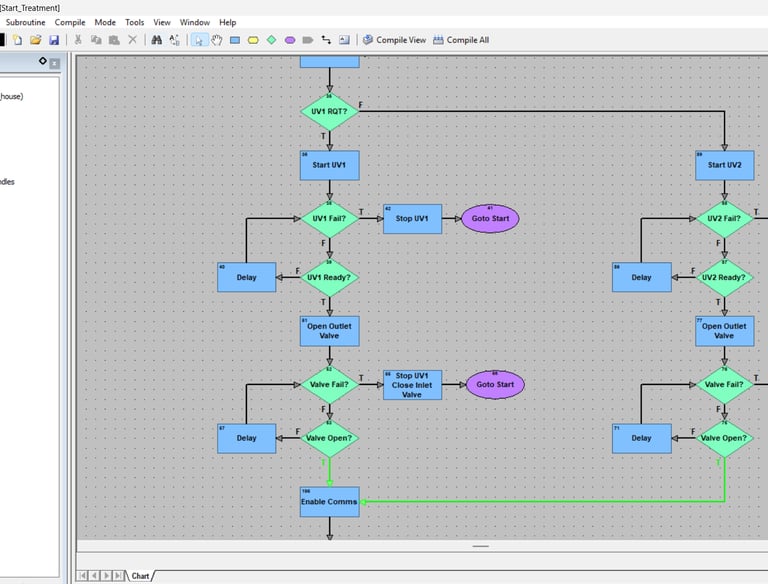Pick the blue rectangle Action block tool

[x=235, y=40]
